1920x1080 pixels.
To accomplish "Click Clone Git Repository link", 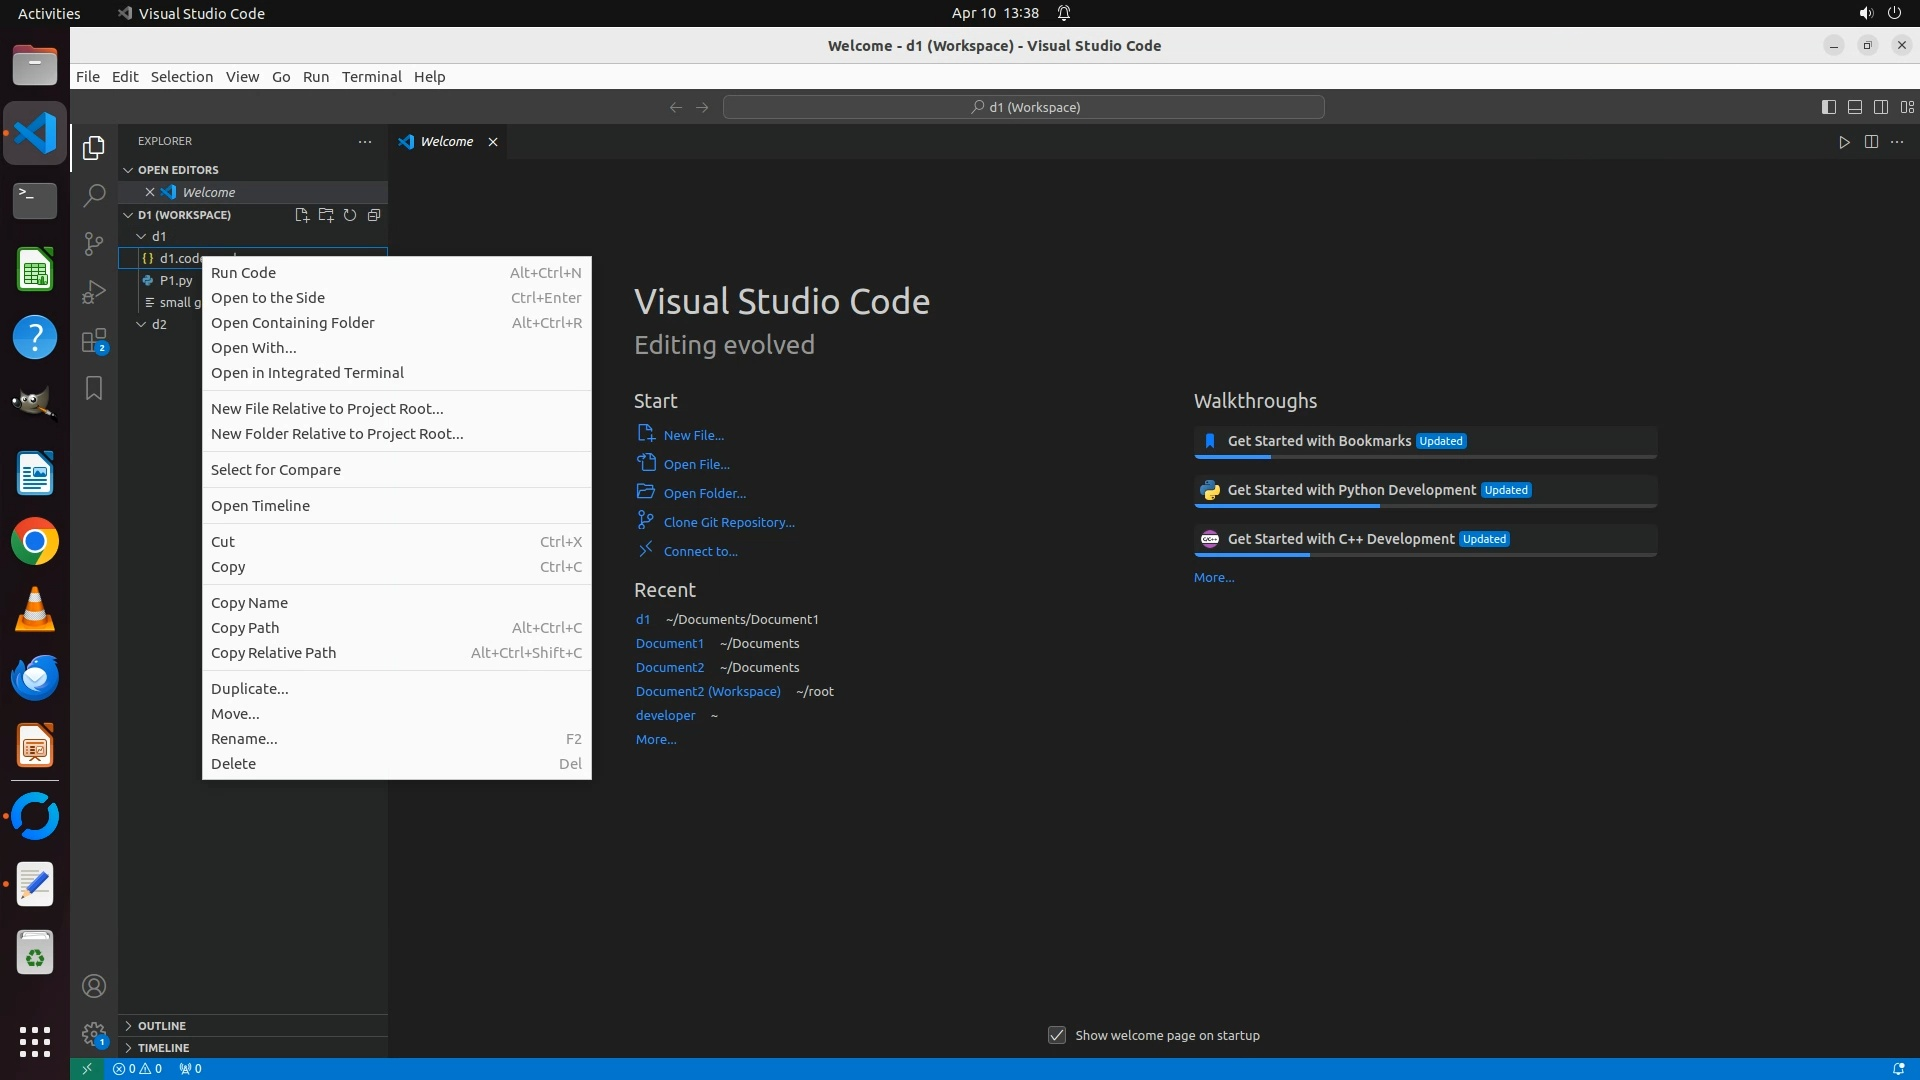I will click(728, 522).
